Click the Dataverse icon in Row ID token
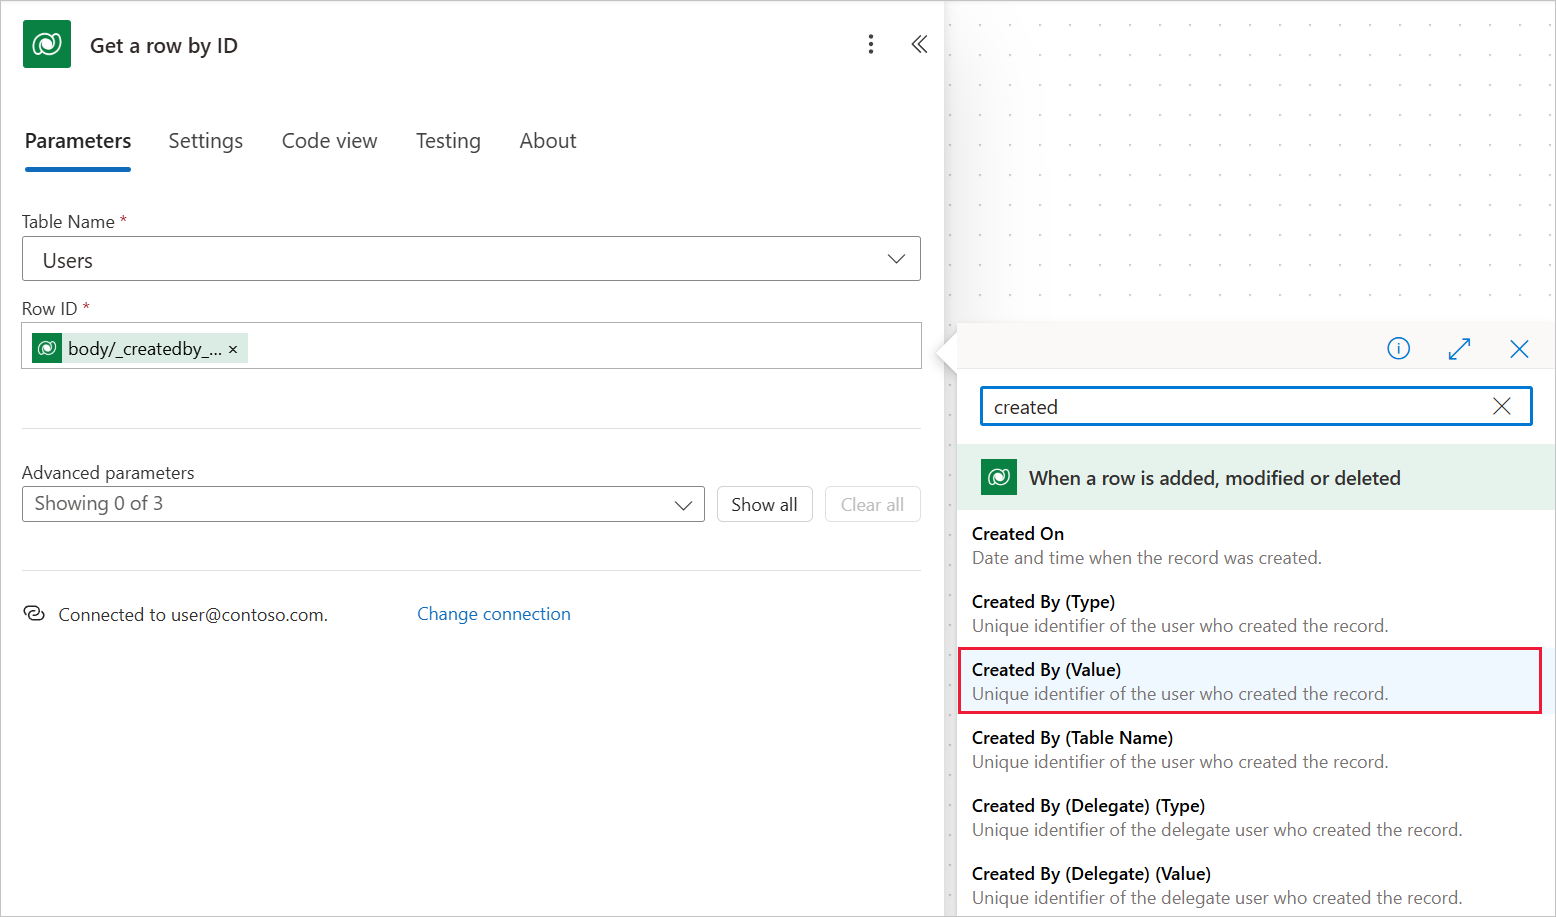The height and width of the screenshot is (917, 1556). [x=47, y=348]
